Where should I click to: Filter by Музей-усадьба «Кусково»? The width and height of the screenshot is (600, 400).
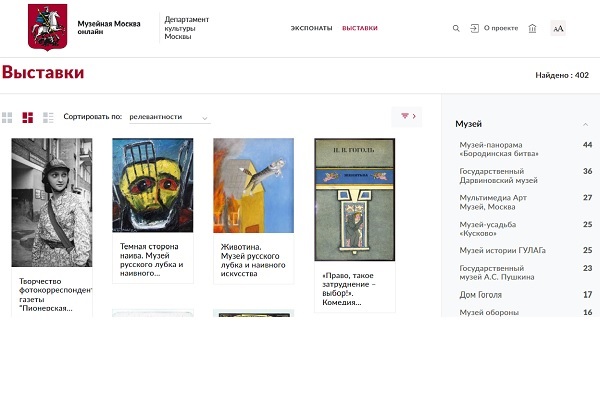488,229
